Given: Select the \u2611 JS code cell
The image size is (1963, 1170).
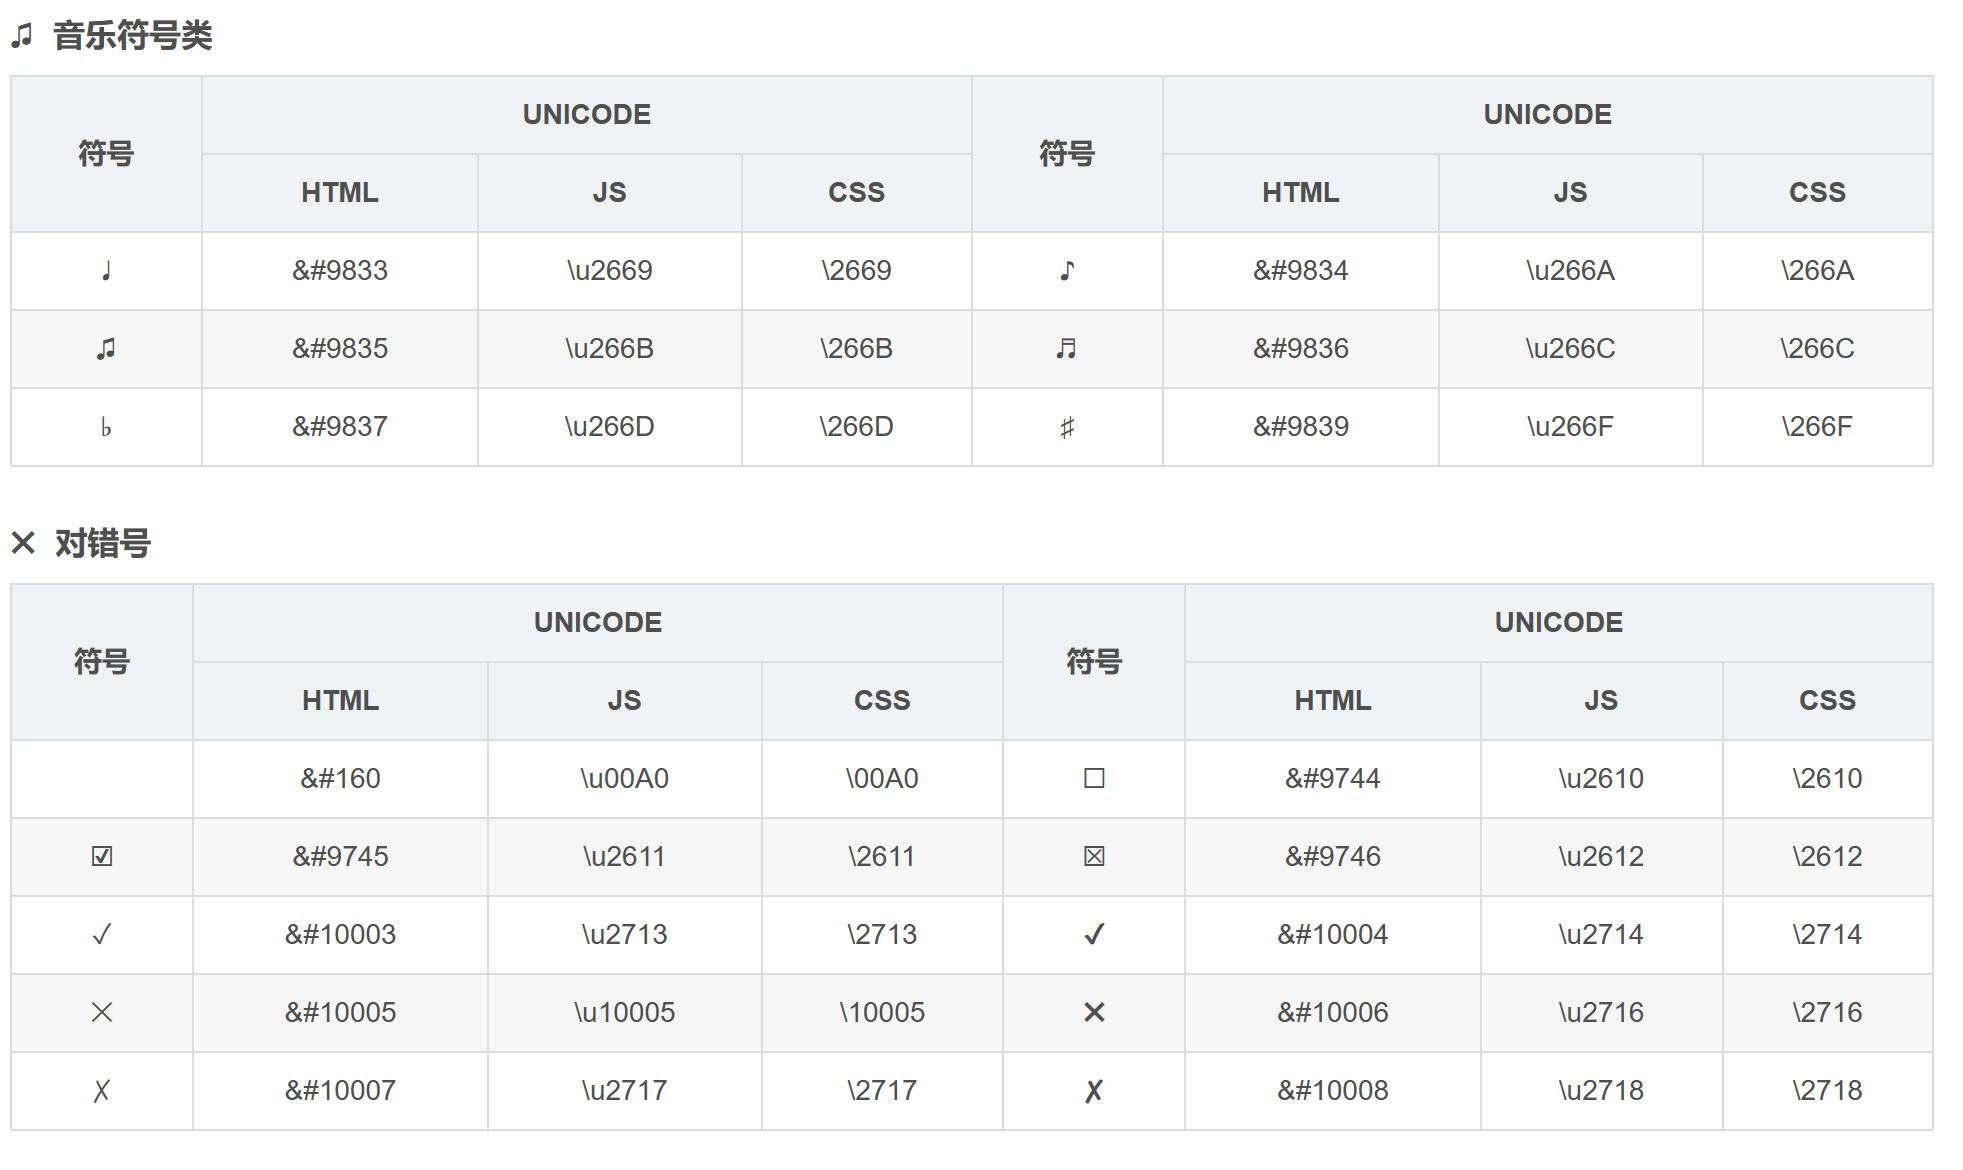Looking at the screenshot, I should point(625,857).
